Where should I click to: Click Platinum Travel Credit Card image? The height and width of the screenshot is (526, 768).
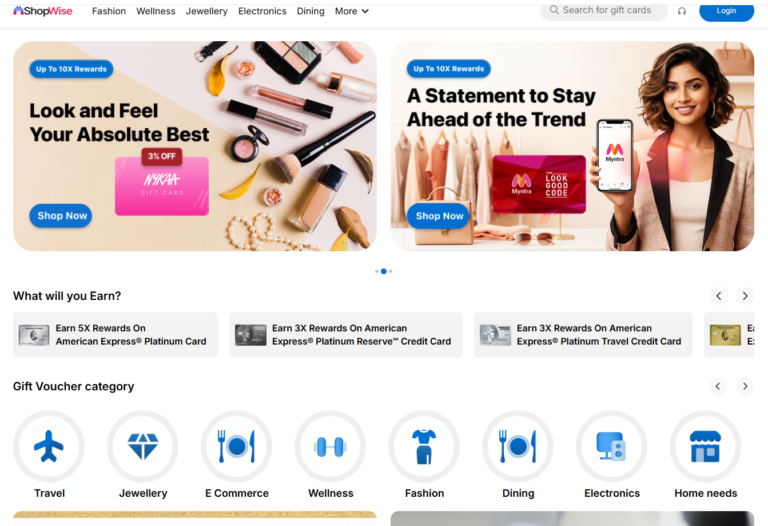pyautogui.click(x=495, y=335)
